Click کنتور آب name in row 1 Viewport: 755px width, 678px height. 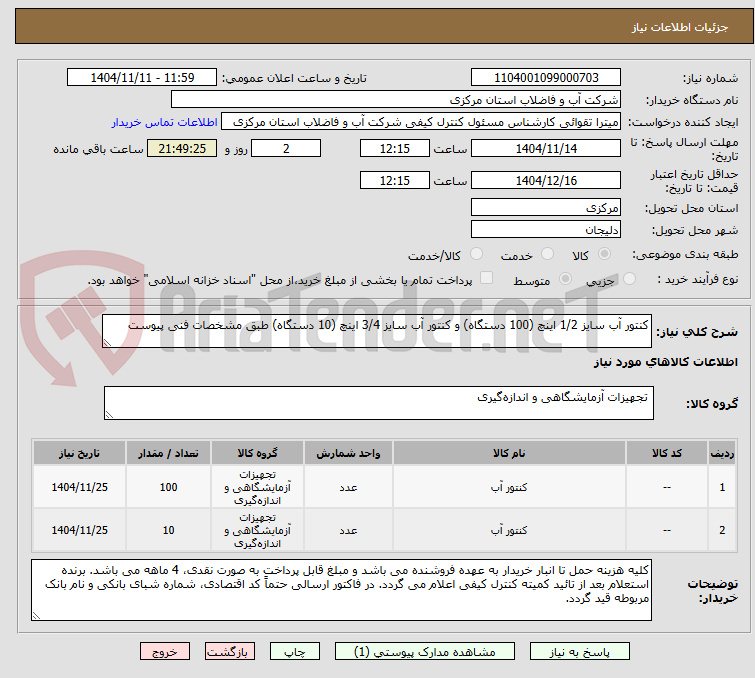(509, 487)
